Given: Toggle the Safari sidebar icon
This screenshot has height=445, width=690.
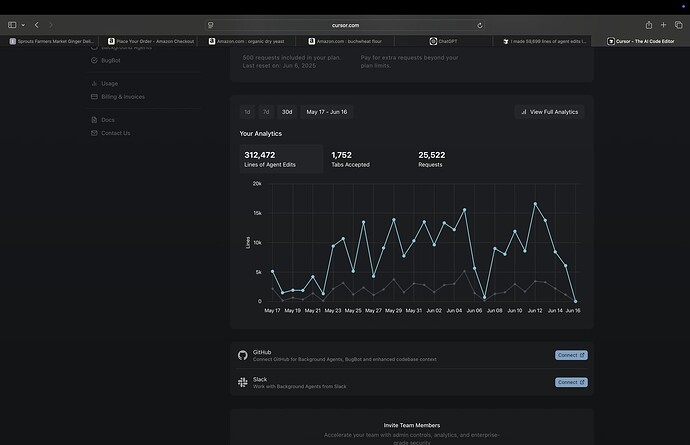Looking at the screenshot, I should click(x=12, y=25).
